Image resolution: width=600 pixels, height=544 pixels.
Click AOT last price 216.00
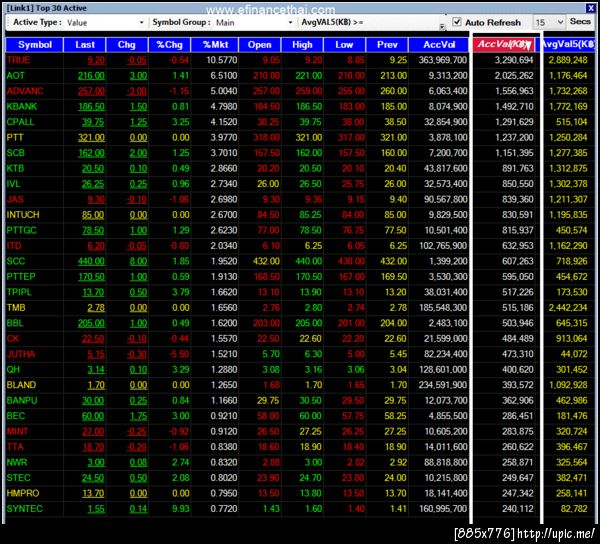tap(91, 75)
